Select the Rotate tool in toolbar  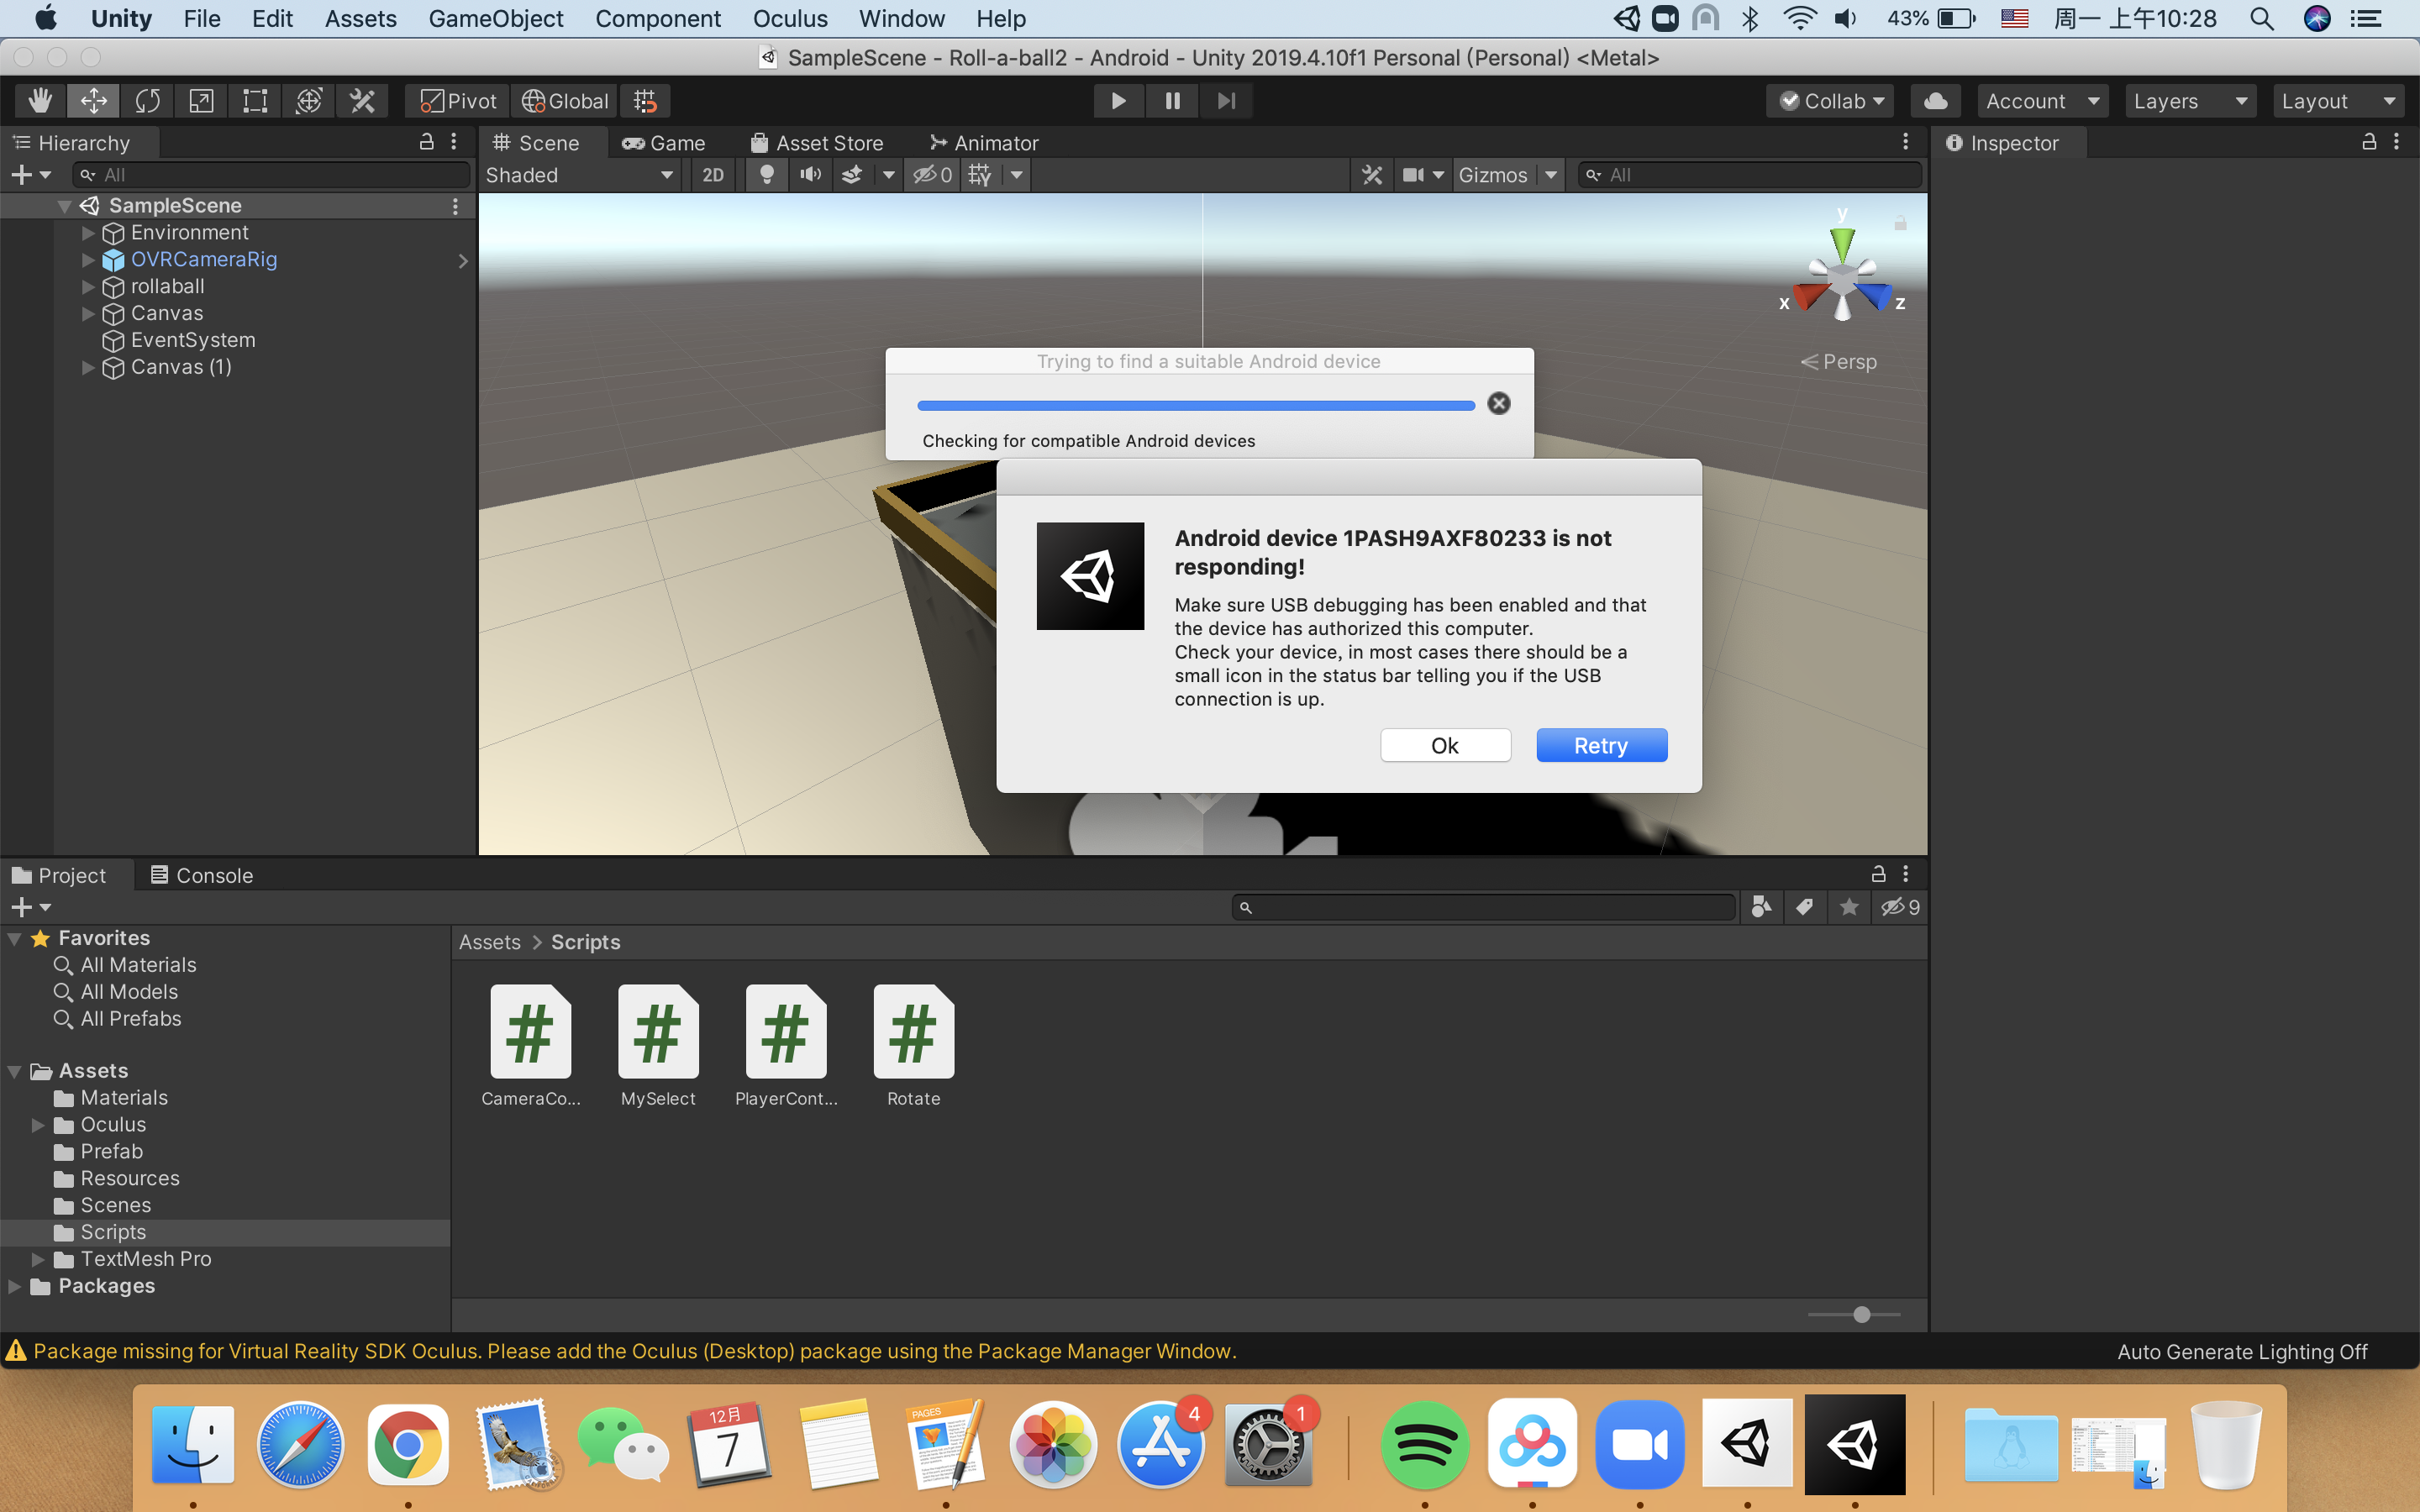148,99
